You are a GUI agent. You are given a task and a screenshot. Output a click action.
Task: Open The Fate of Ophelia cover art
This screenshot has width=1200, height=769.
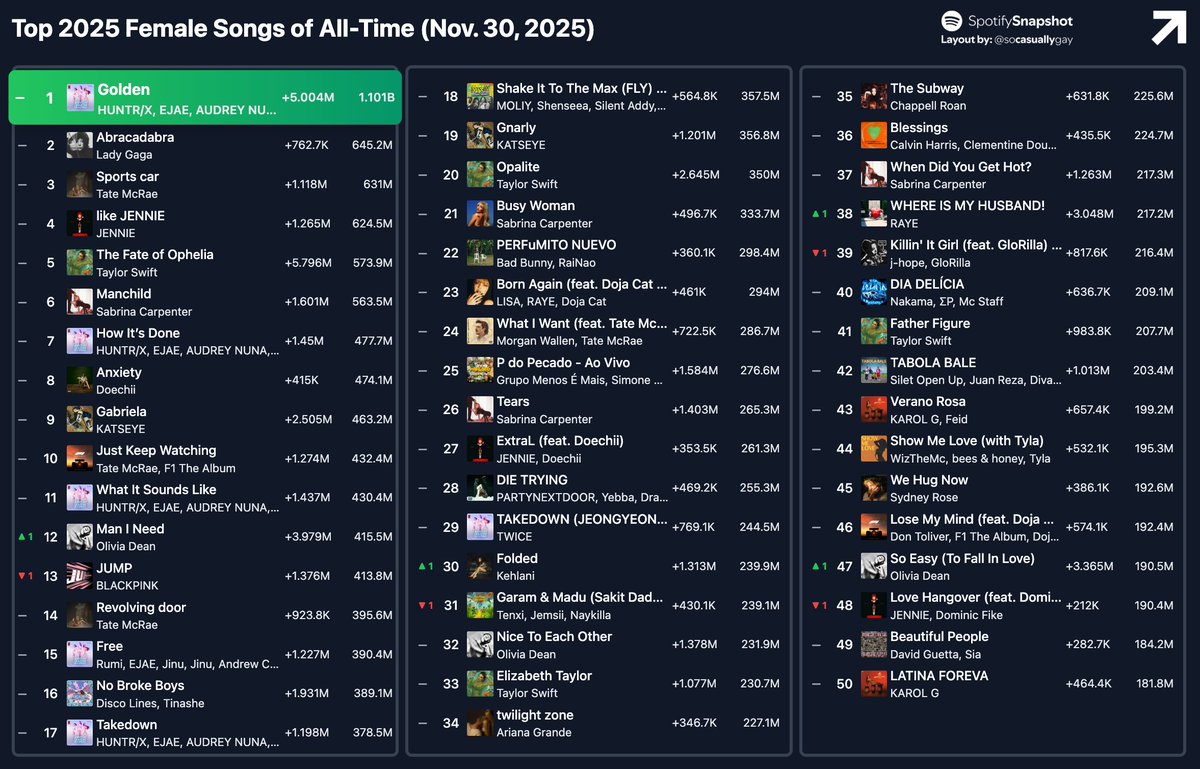[80, 262]
